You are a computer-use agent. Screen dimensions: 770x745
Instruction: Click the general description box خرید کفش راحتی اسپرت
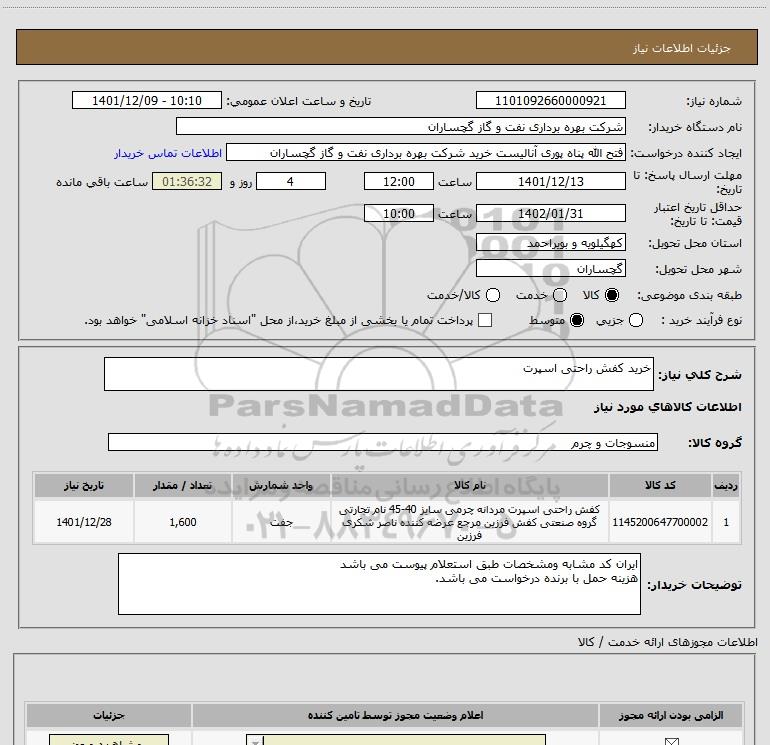point(379,374)
